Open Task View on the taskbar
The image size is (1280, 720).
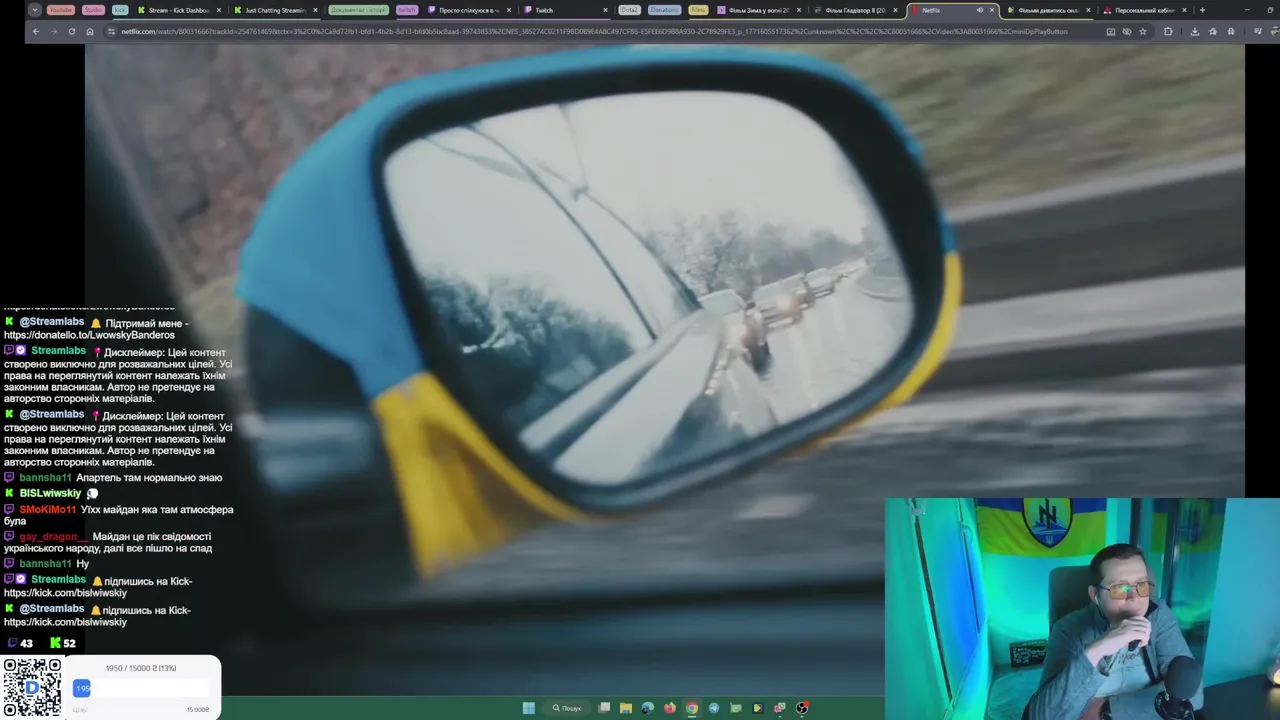tap(604, 708)
